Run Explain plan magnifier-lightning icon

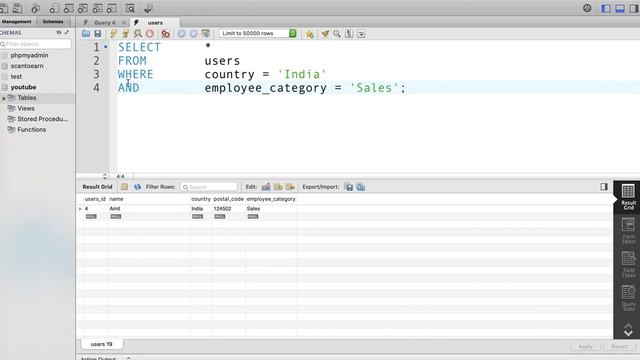(x=138, y=34)
